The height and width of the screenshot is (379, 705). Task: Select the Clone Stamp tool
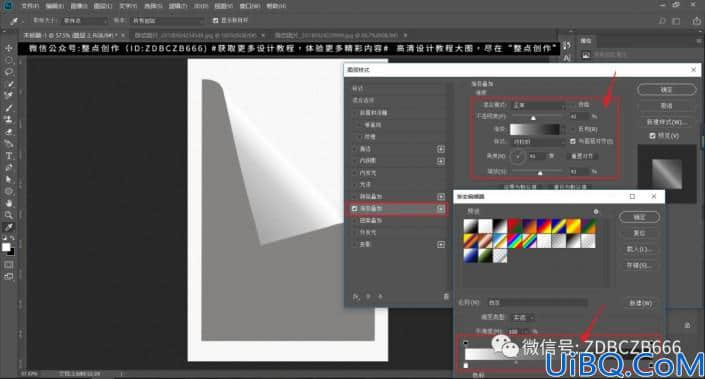[x=9, y=120]
